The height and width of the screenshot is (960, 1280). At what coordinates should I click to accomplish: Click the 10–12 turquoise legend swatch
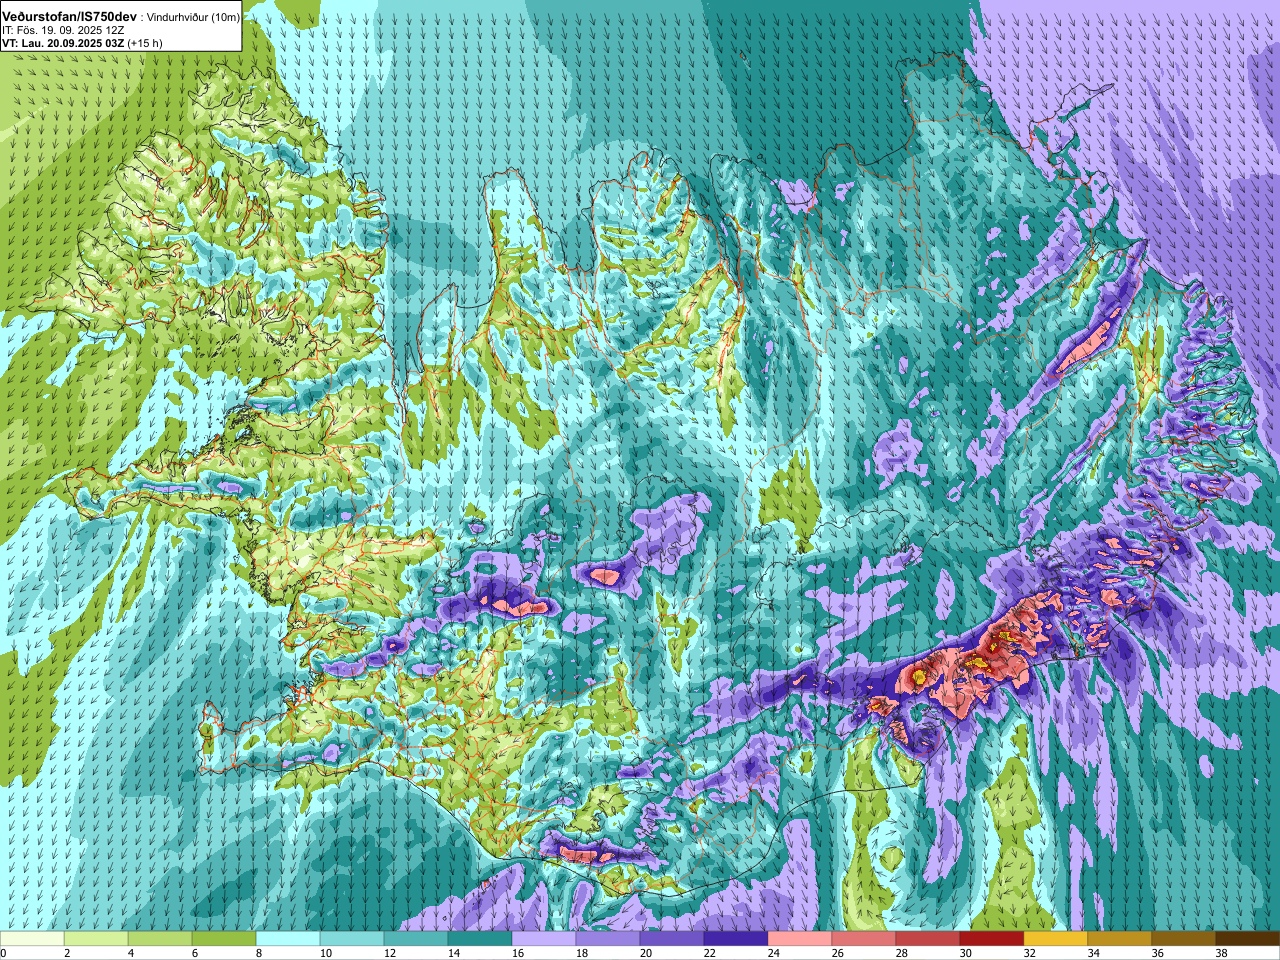pos(352,939)
